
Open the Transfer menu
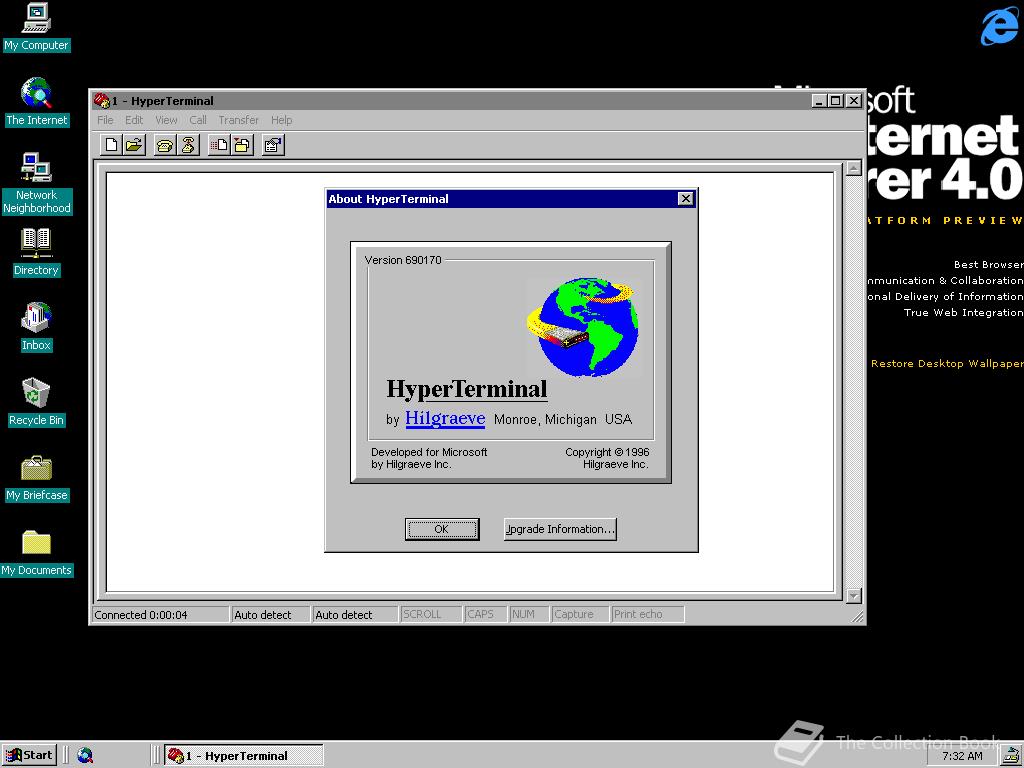tap(238, 120)
